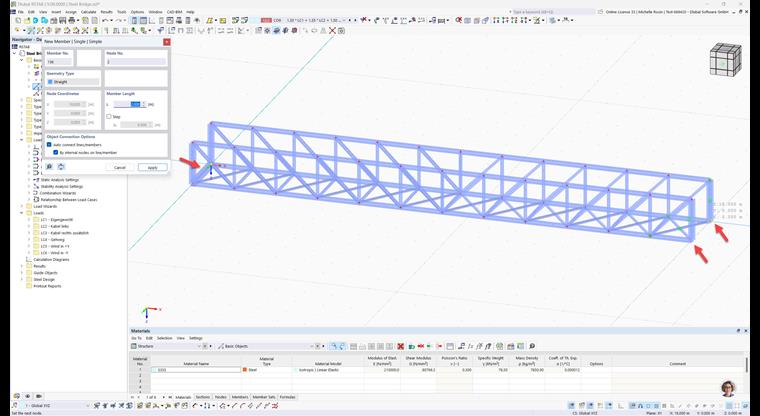This screenshot has width=760, height=416.
Task: Toggle the Step checkbox
Action: [109, 116]
